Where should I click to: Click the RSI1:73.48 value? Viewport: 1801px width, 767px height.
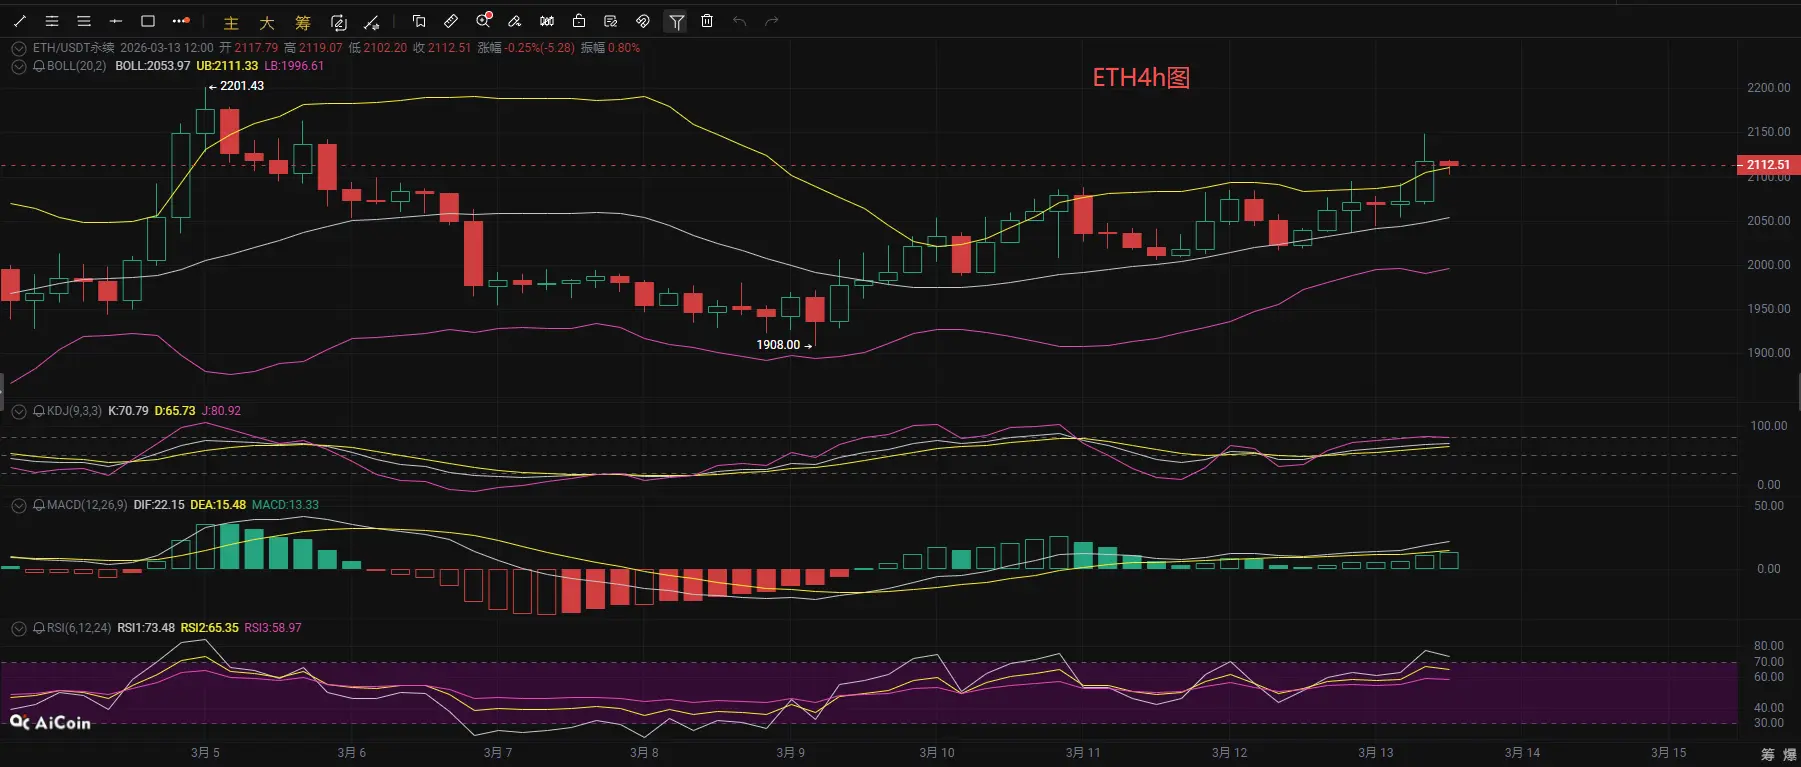pyautogui.click(x=146, y=628)
